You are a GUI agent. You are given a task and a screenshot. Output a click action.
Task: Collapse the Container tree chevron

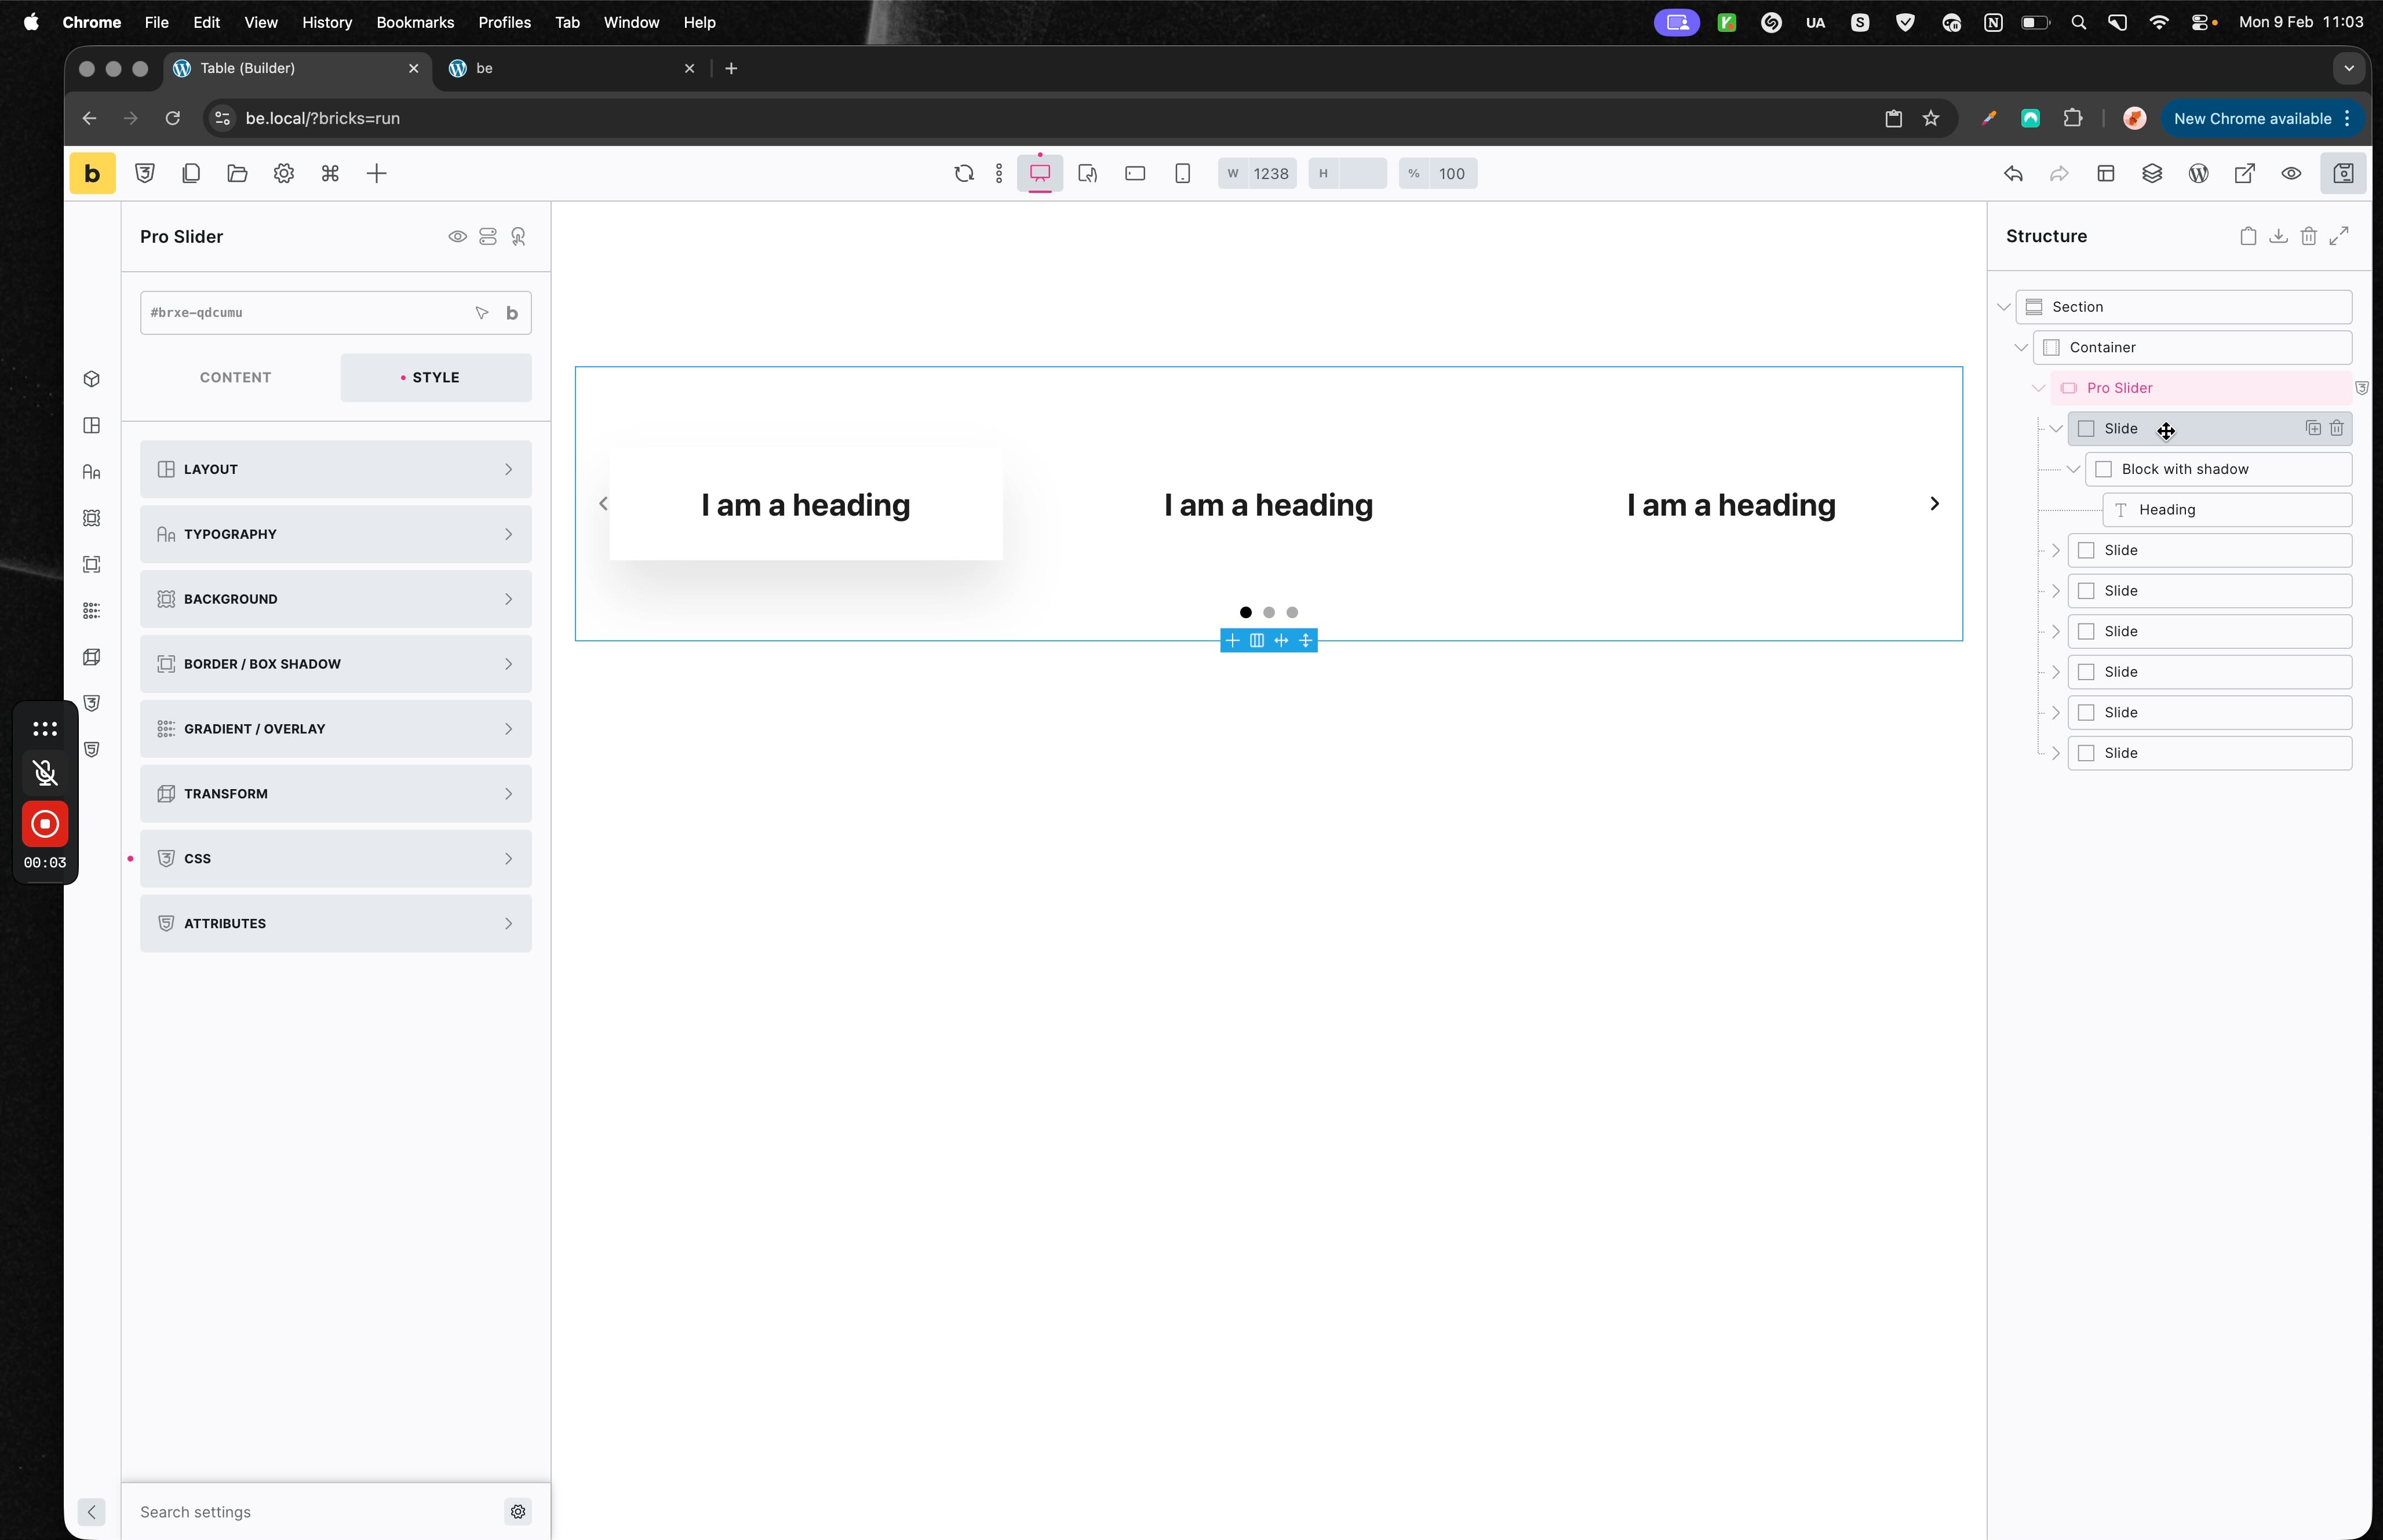[2021, 348]
